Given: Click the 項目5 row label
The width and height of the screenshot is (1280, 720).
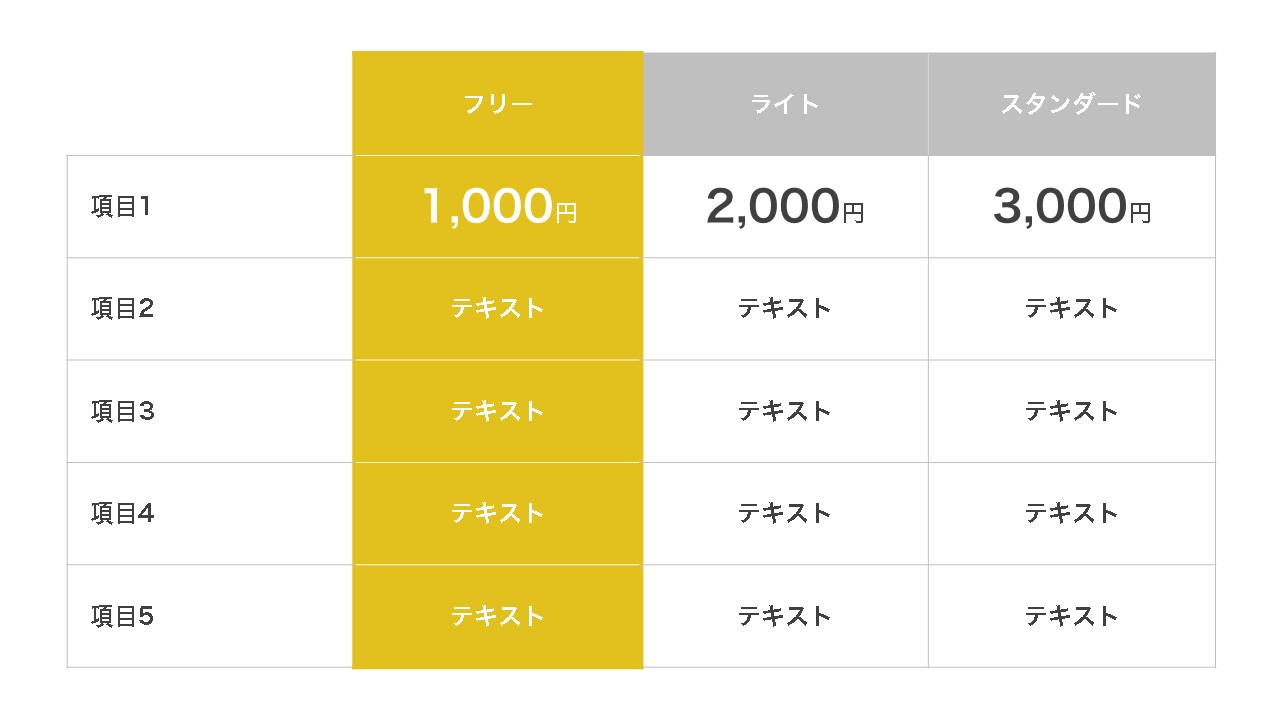Looking at the screenshot, I should click(x=122, y=616).
